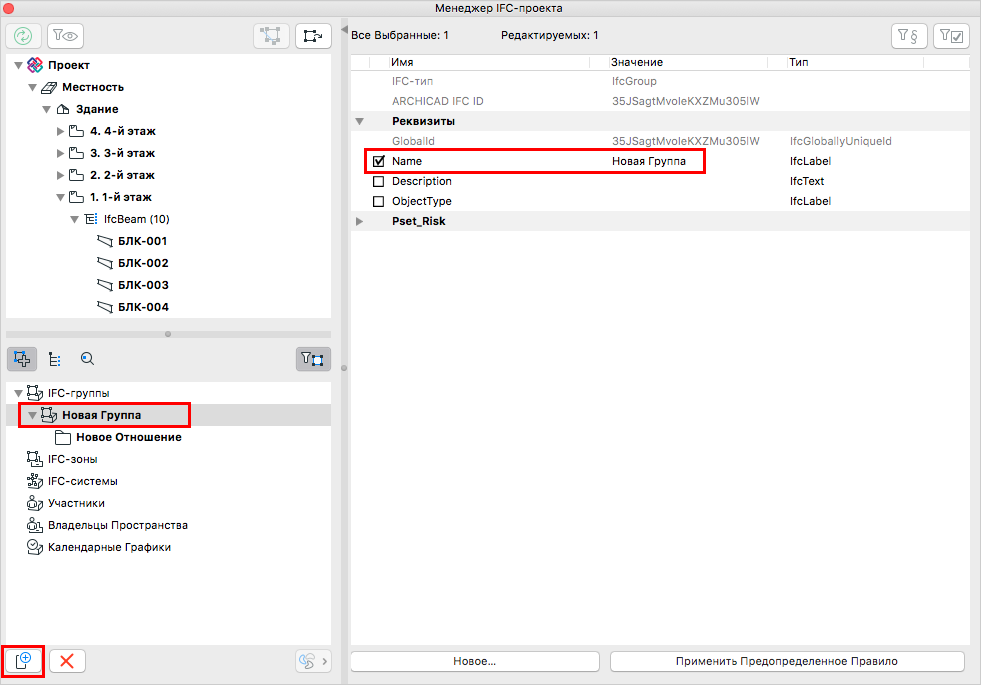
Task: Collapse the Здание node triangle
Action: [46, 109]
